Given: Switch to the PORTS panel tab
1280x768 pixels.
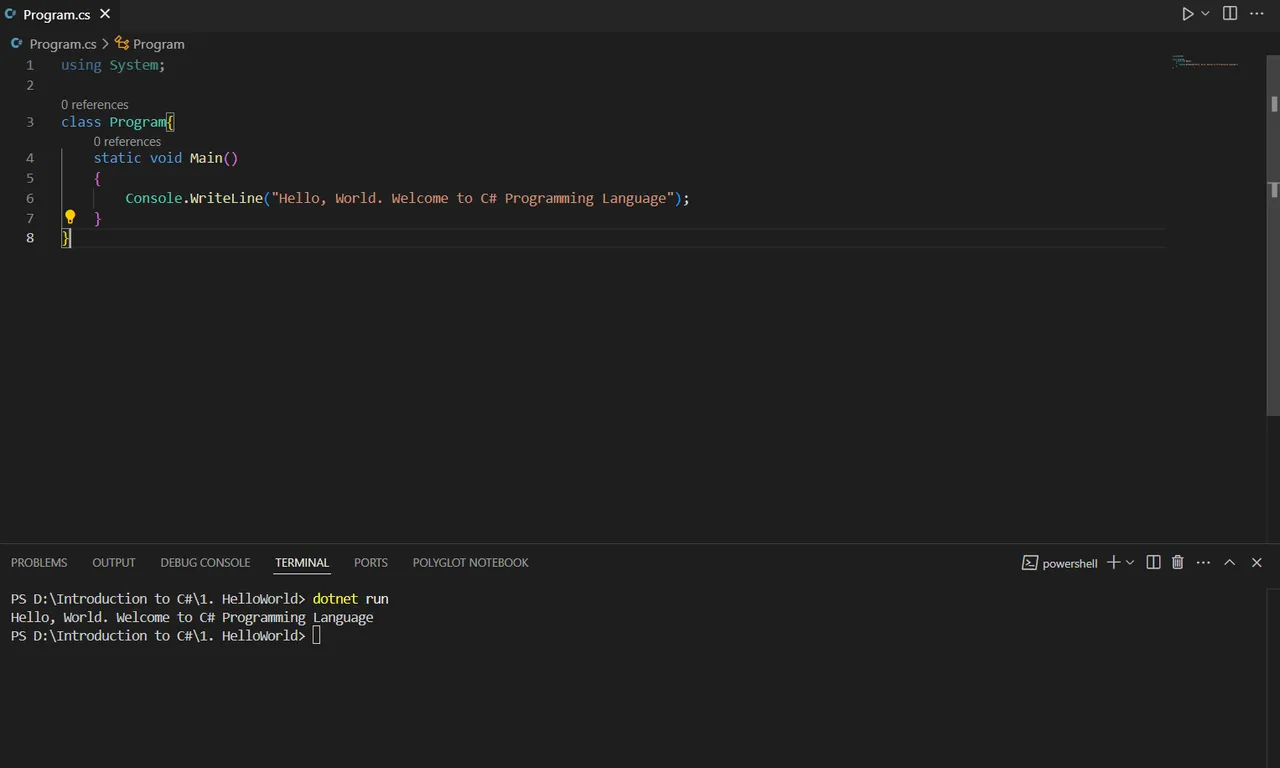Looking at the screenshot, I should pyautogui.click(x=371, y=563).
